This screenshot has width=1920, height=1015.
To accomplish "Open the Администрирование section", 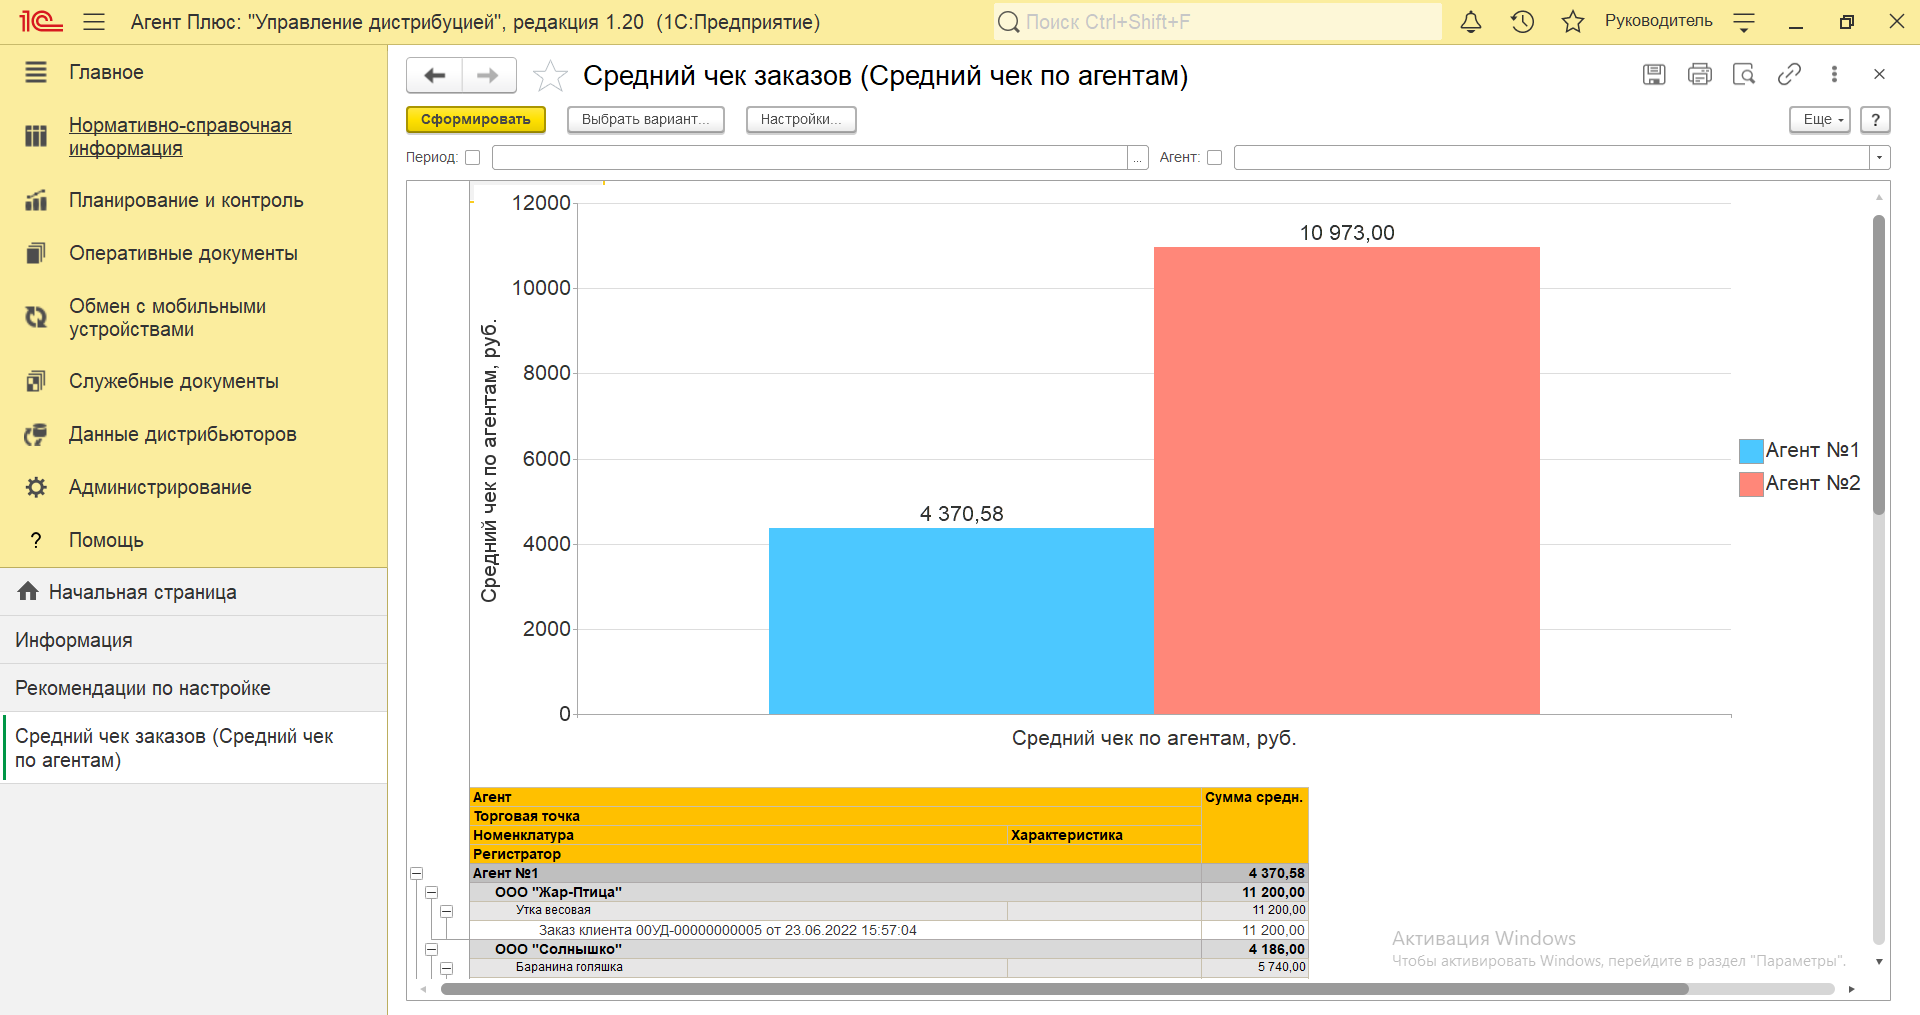I will pyautogui.click(x=160, y=487).
